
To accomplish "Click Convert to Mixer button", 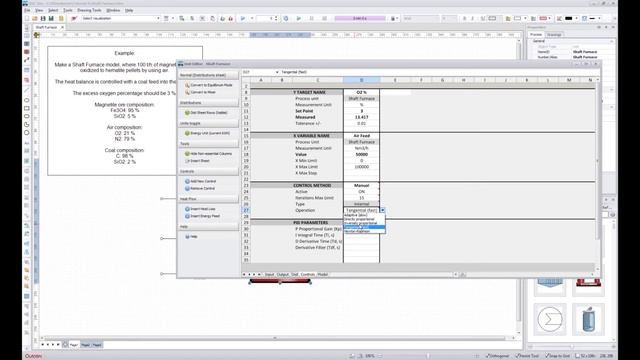I will [x=200, y=92].
